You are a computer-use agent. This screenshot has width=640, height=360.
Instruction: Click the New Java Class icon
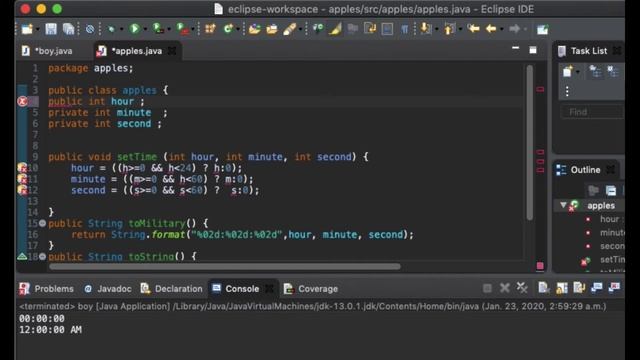pos(228,29)
